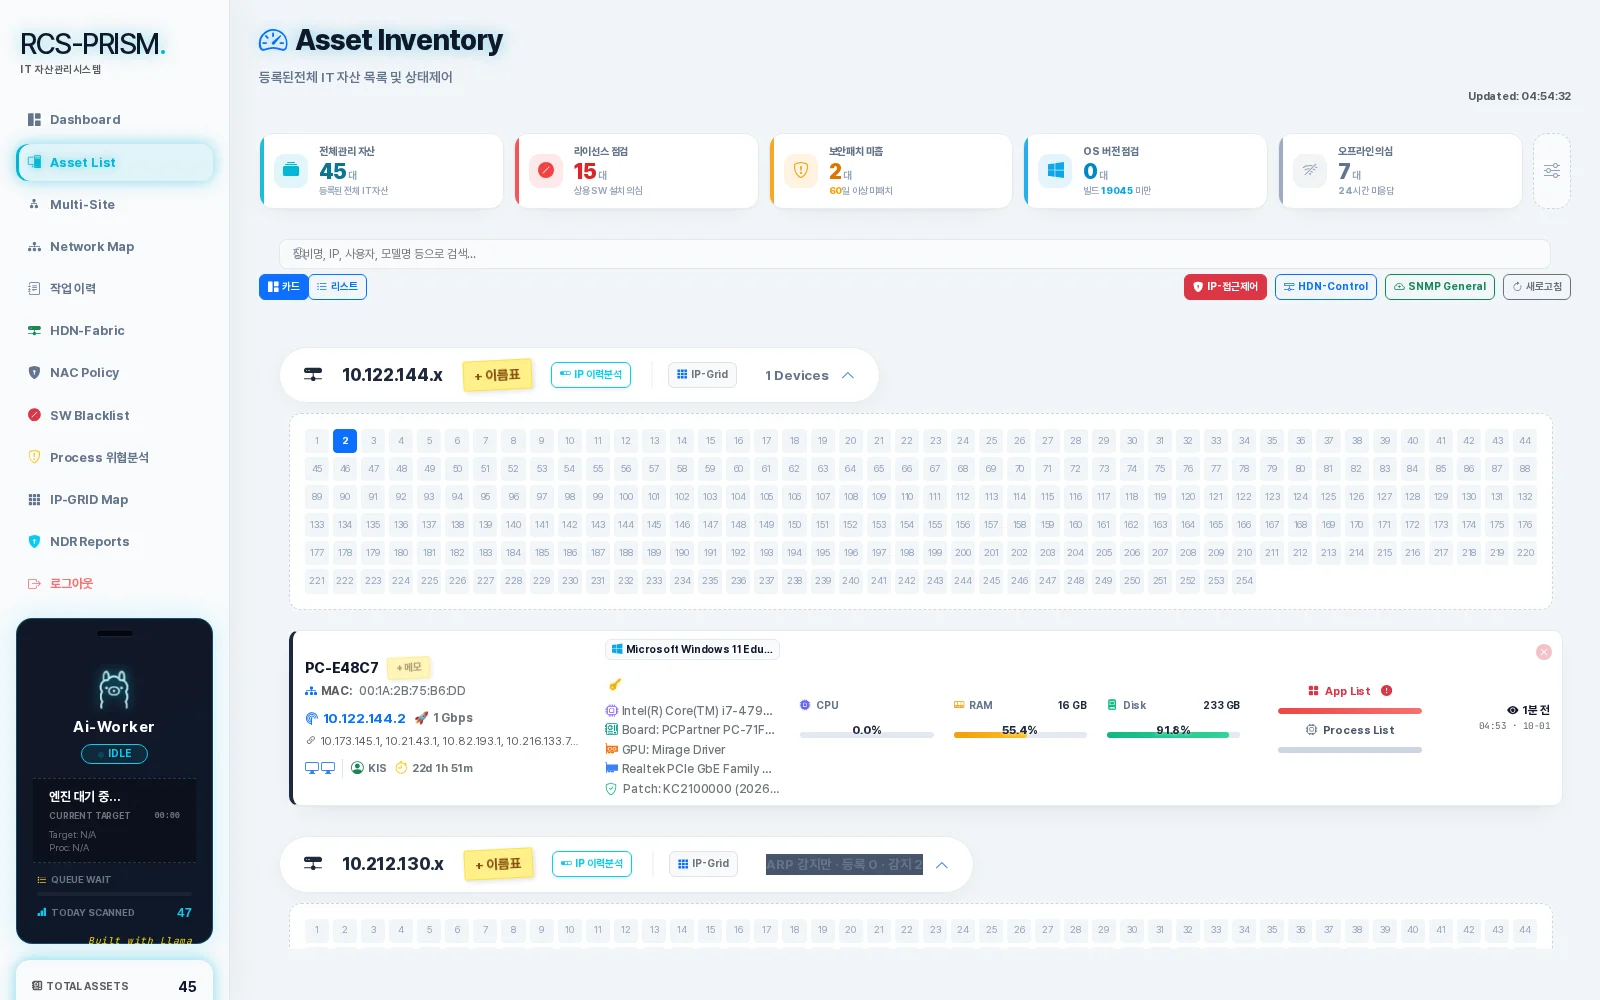The width and height of the screenshot is (1600, 1000).
Task: Click +이름표 tag on 10.122.144.x
Action: pyautogui.click(x=497, y=376)
